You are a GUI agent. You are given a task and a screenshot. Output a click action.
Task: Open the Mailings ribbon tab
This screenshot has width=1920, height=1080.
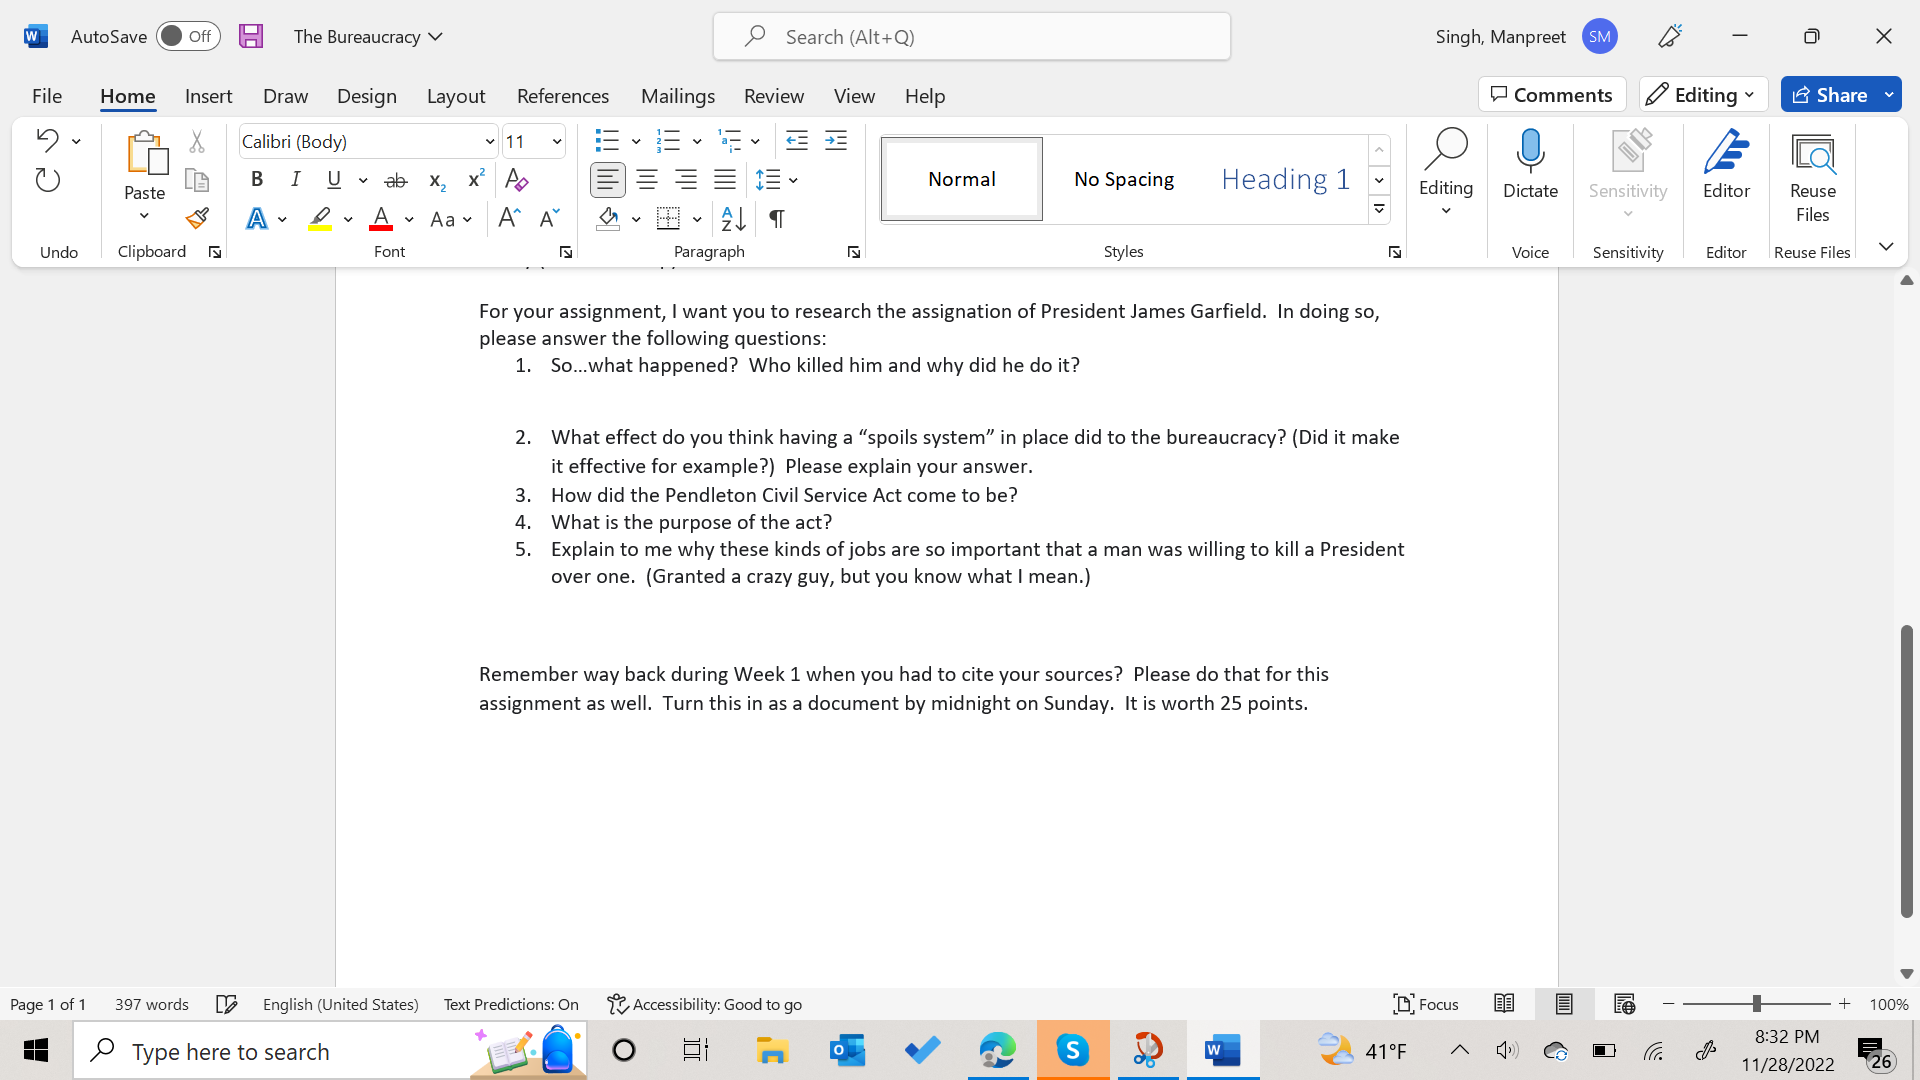[x=677, y=95]
